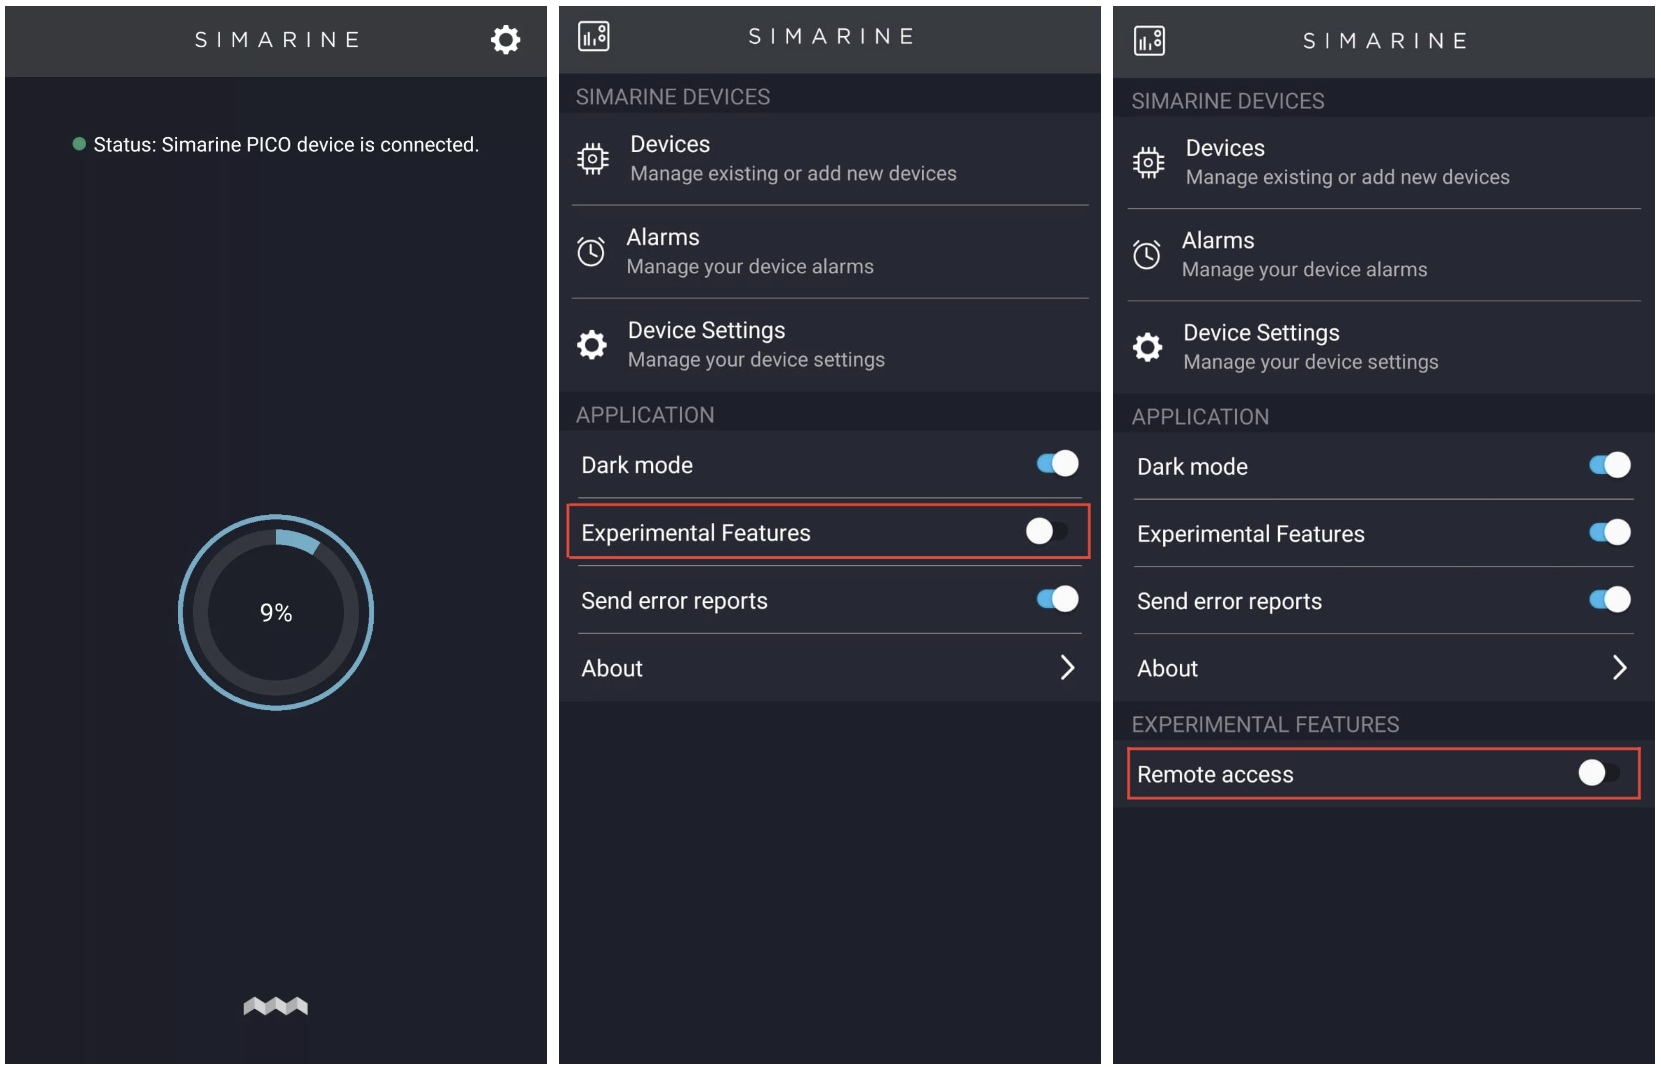Image resolution: width=1661 pixels, height=1067 pixels.
Task: Turn off Dark mode above the disabled Experimental Features switch
Action: point(1057,464)
